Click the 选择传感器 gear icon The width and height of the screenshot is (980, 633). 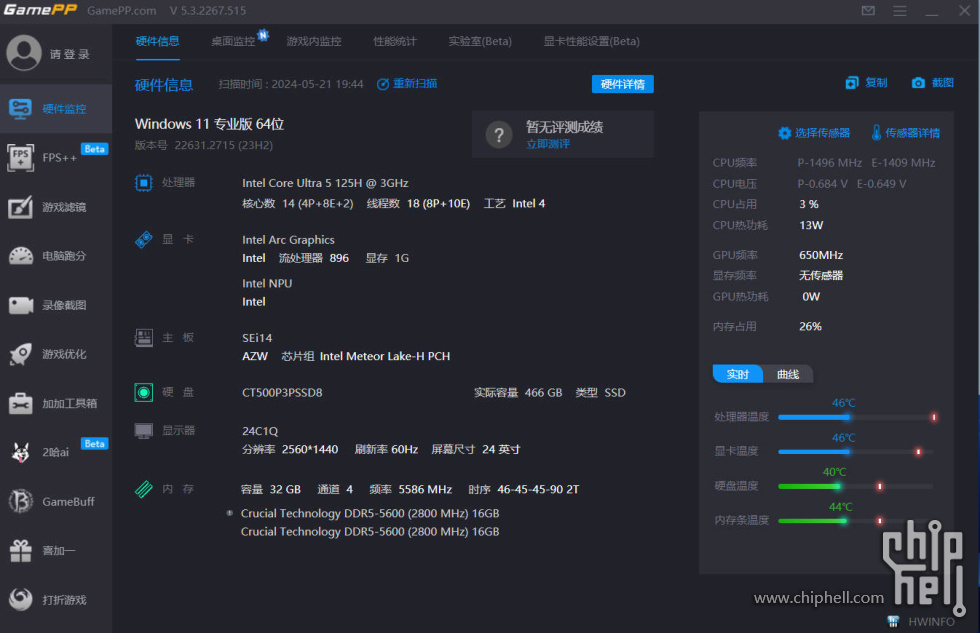click(784, 133)
